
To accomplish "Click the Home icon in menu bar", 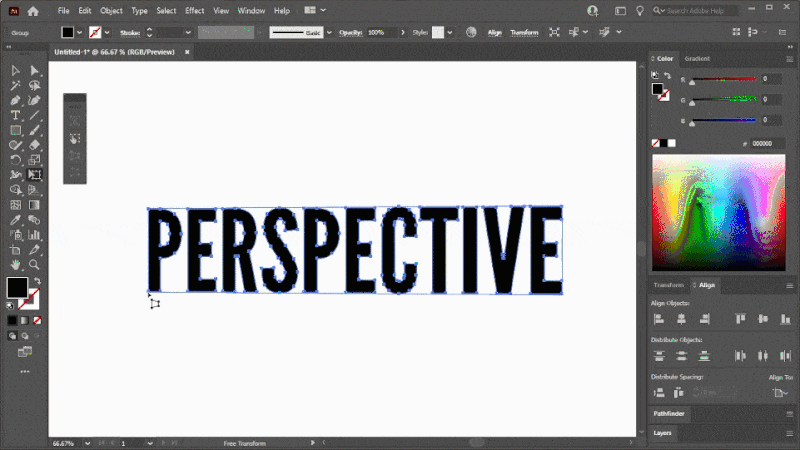I will pos(33,11).
